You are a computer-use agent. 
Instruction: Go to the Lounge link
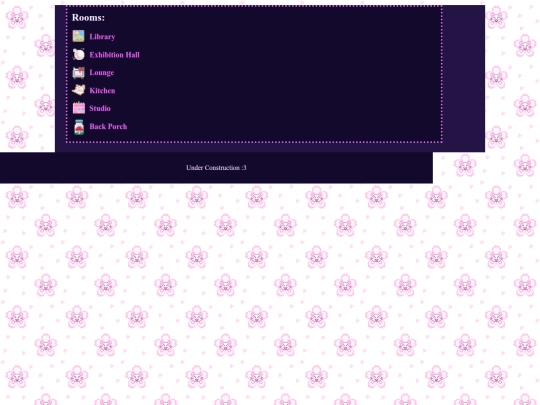pos(102,73)
